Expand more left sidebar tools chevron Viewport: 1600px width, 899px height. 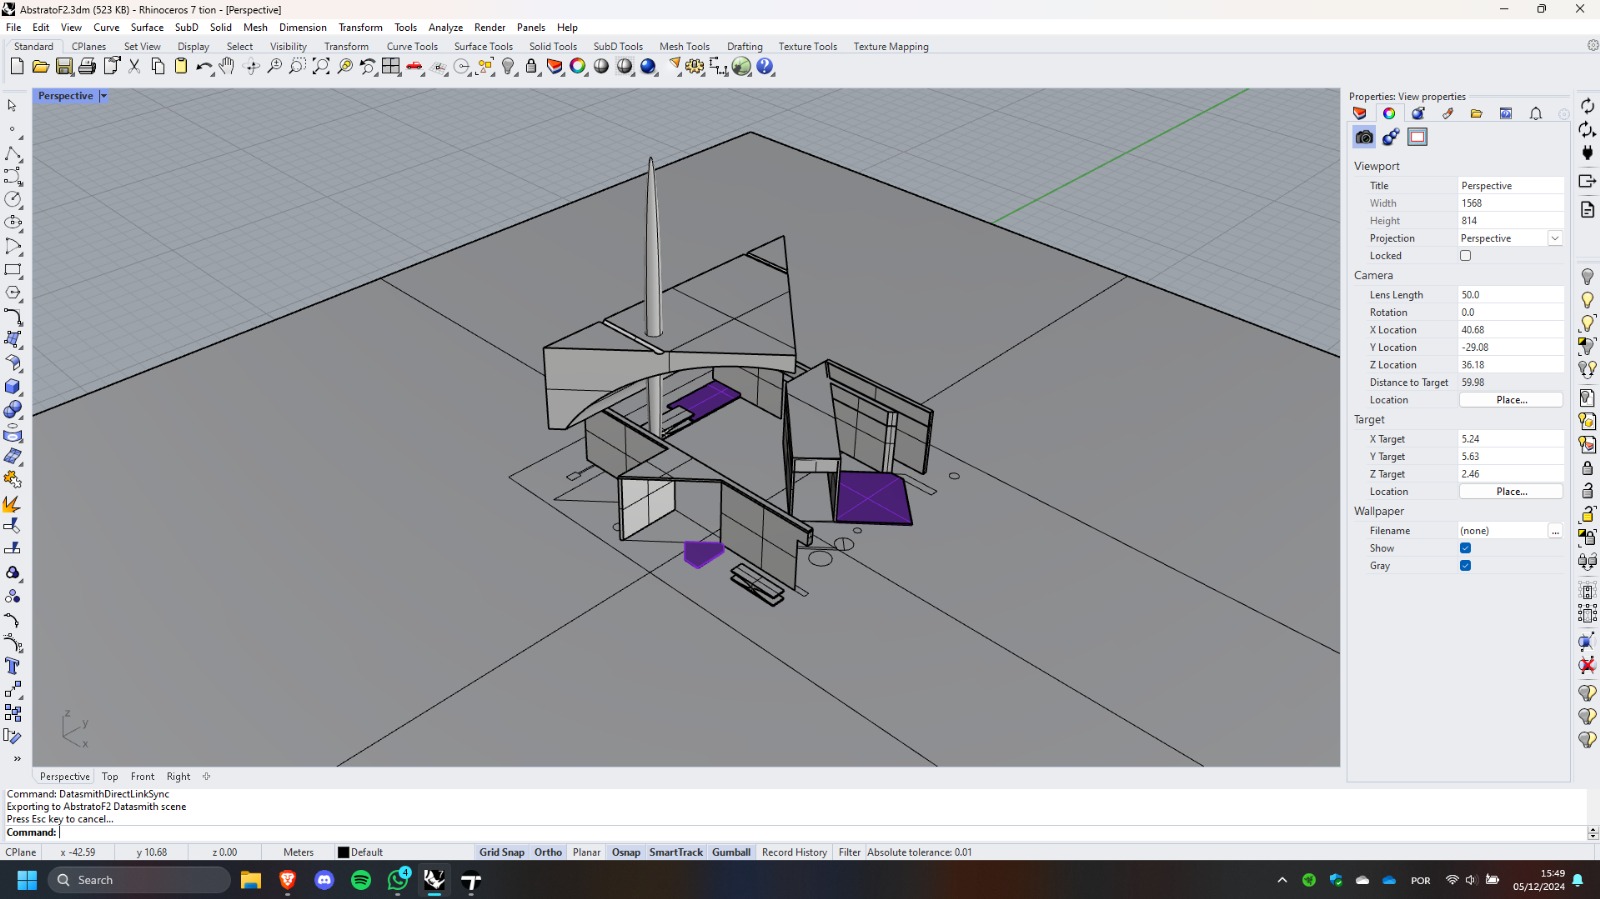[x=17, y=759]
